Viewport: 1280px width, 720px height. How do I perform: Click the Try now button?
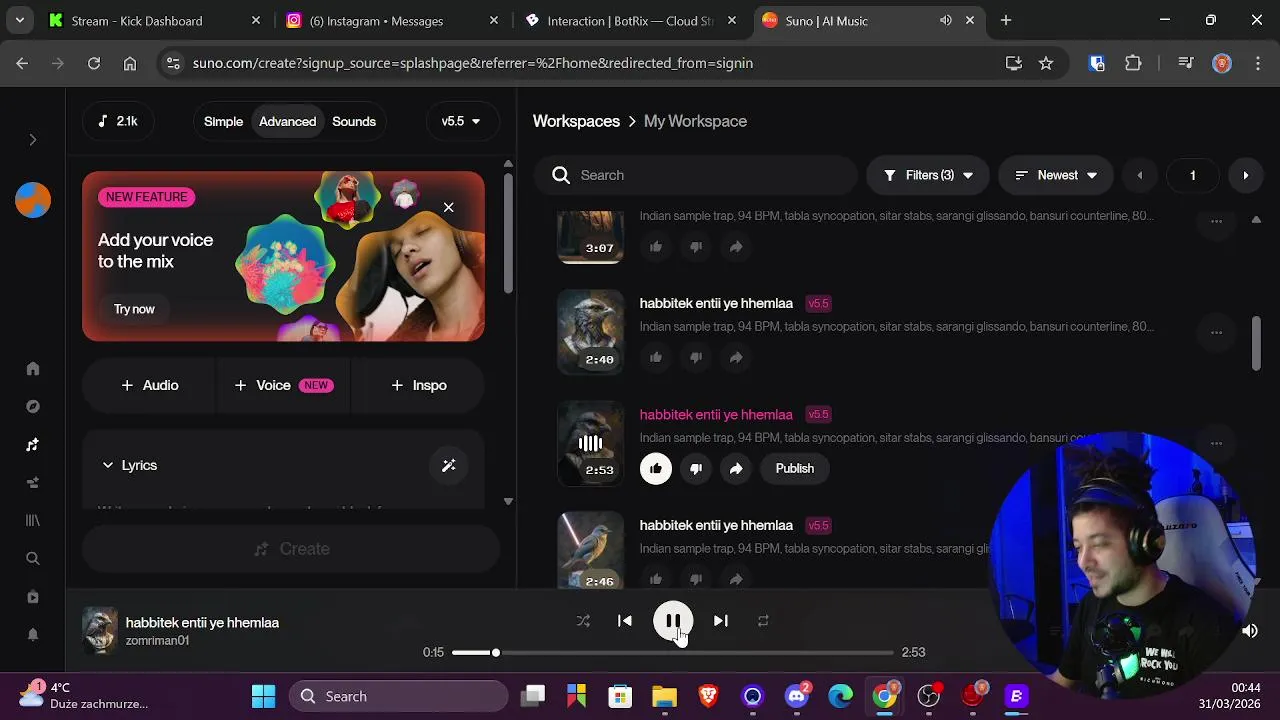(134, 309)
